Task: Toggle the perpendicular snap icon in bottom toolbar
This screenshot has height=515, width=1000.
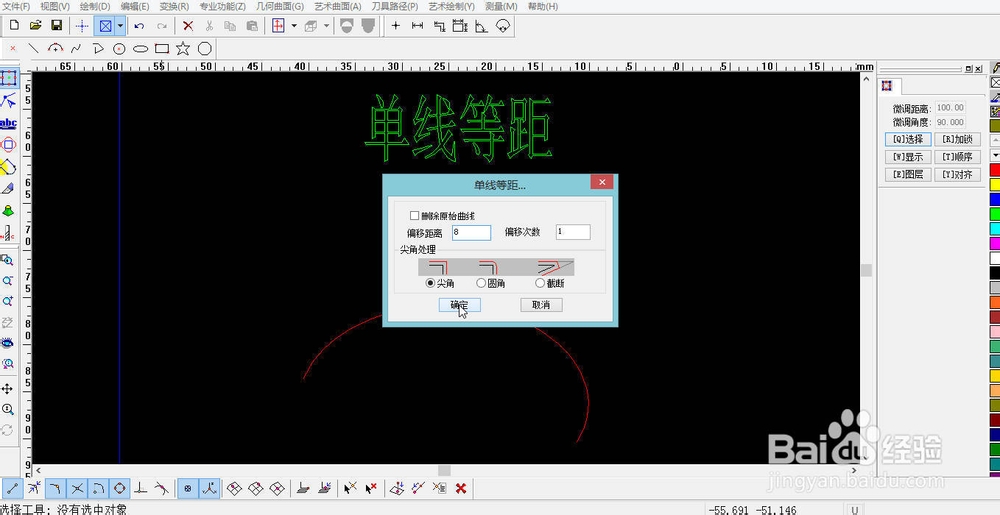Action: click(x=142, y=489)
